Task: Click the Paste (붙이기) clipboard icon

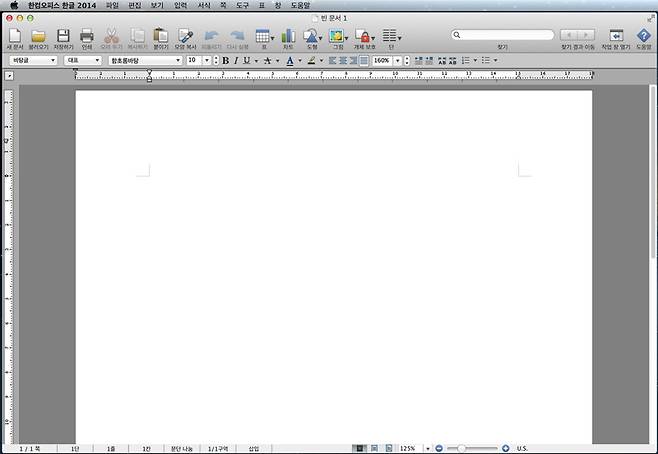Action: click(160, 36)
